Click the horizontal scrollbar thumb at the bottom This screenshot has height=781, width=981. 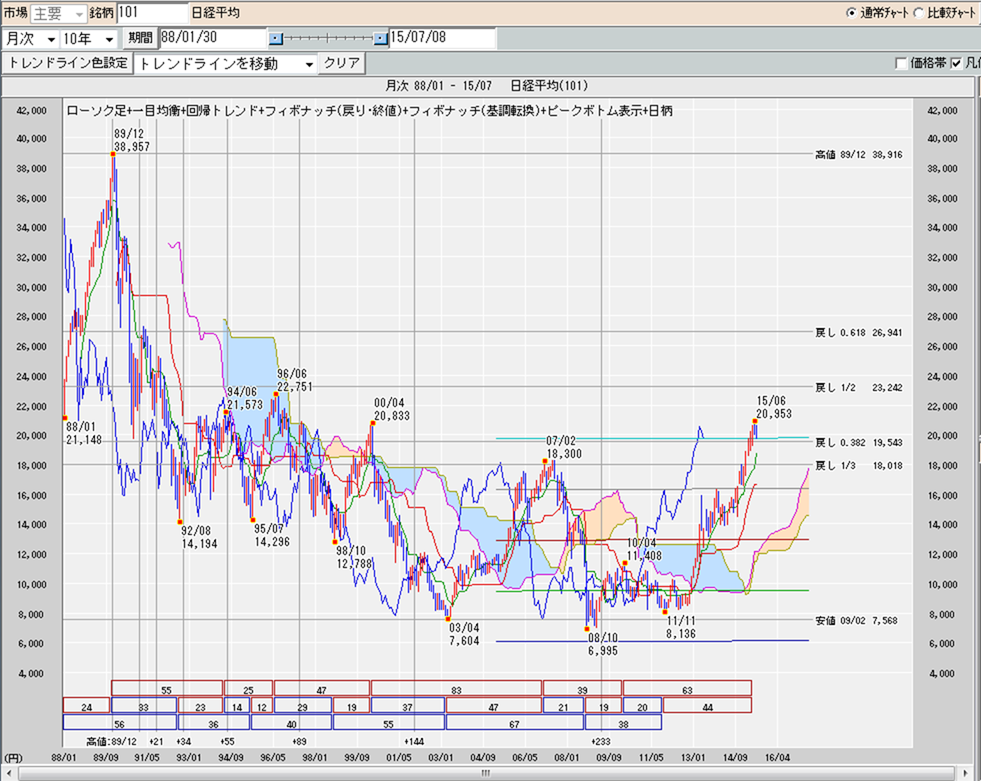485,773
